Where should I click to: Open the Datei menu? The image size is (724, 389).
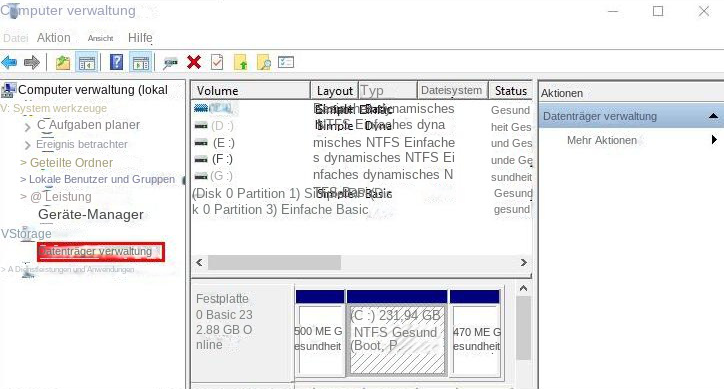coord(15,38)
